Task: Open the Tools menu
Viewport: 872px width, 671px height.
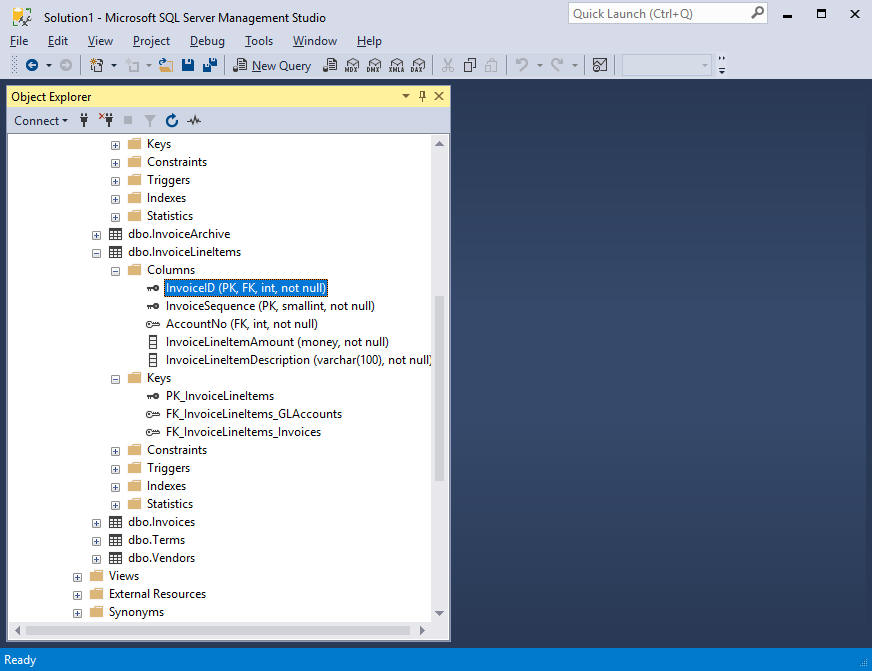Action: pyautogui.click(x=259, y=41)
